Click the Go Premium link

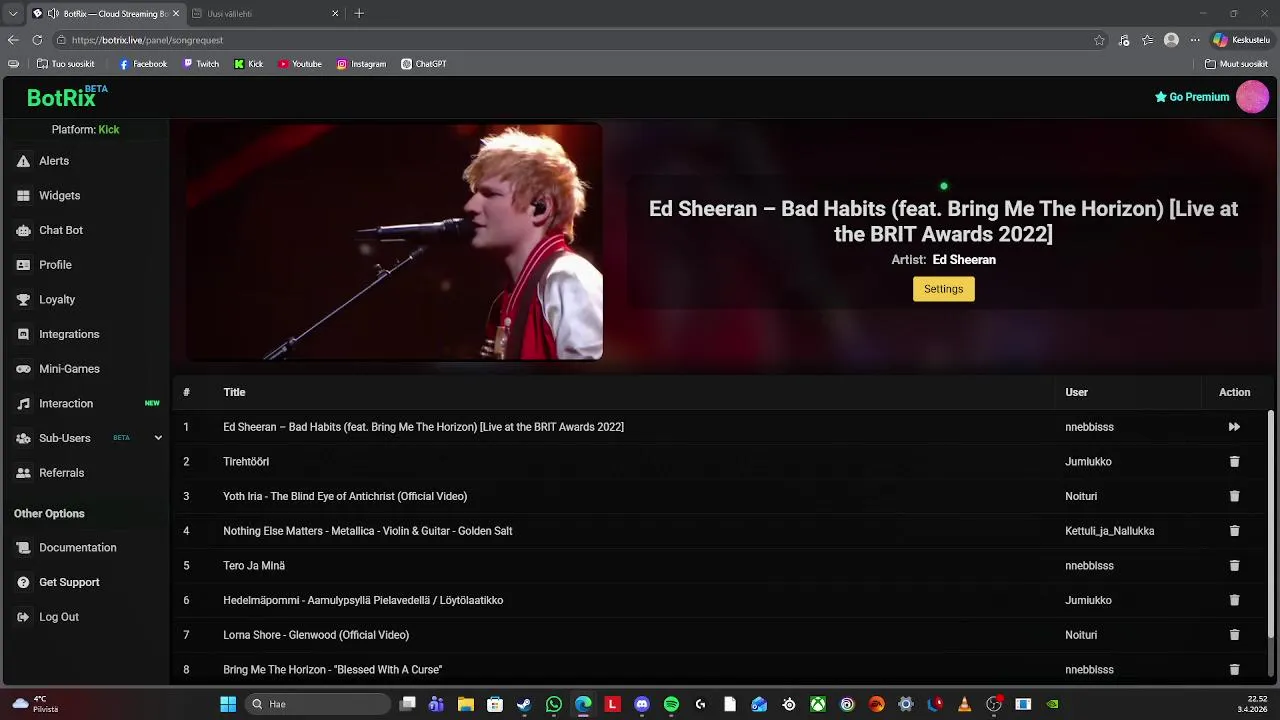(x=1192, y=97)
